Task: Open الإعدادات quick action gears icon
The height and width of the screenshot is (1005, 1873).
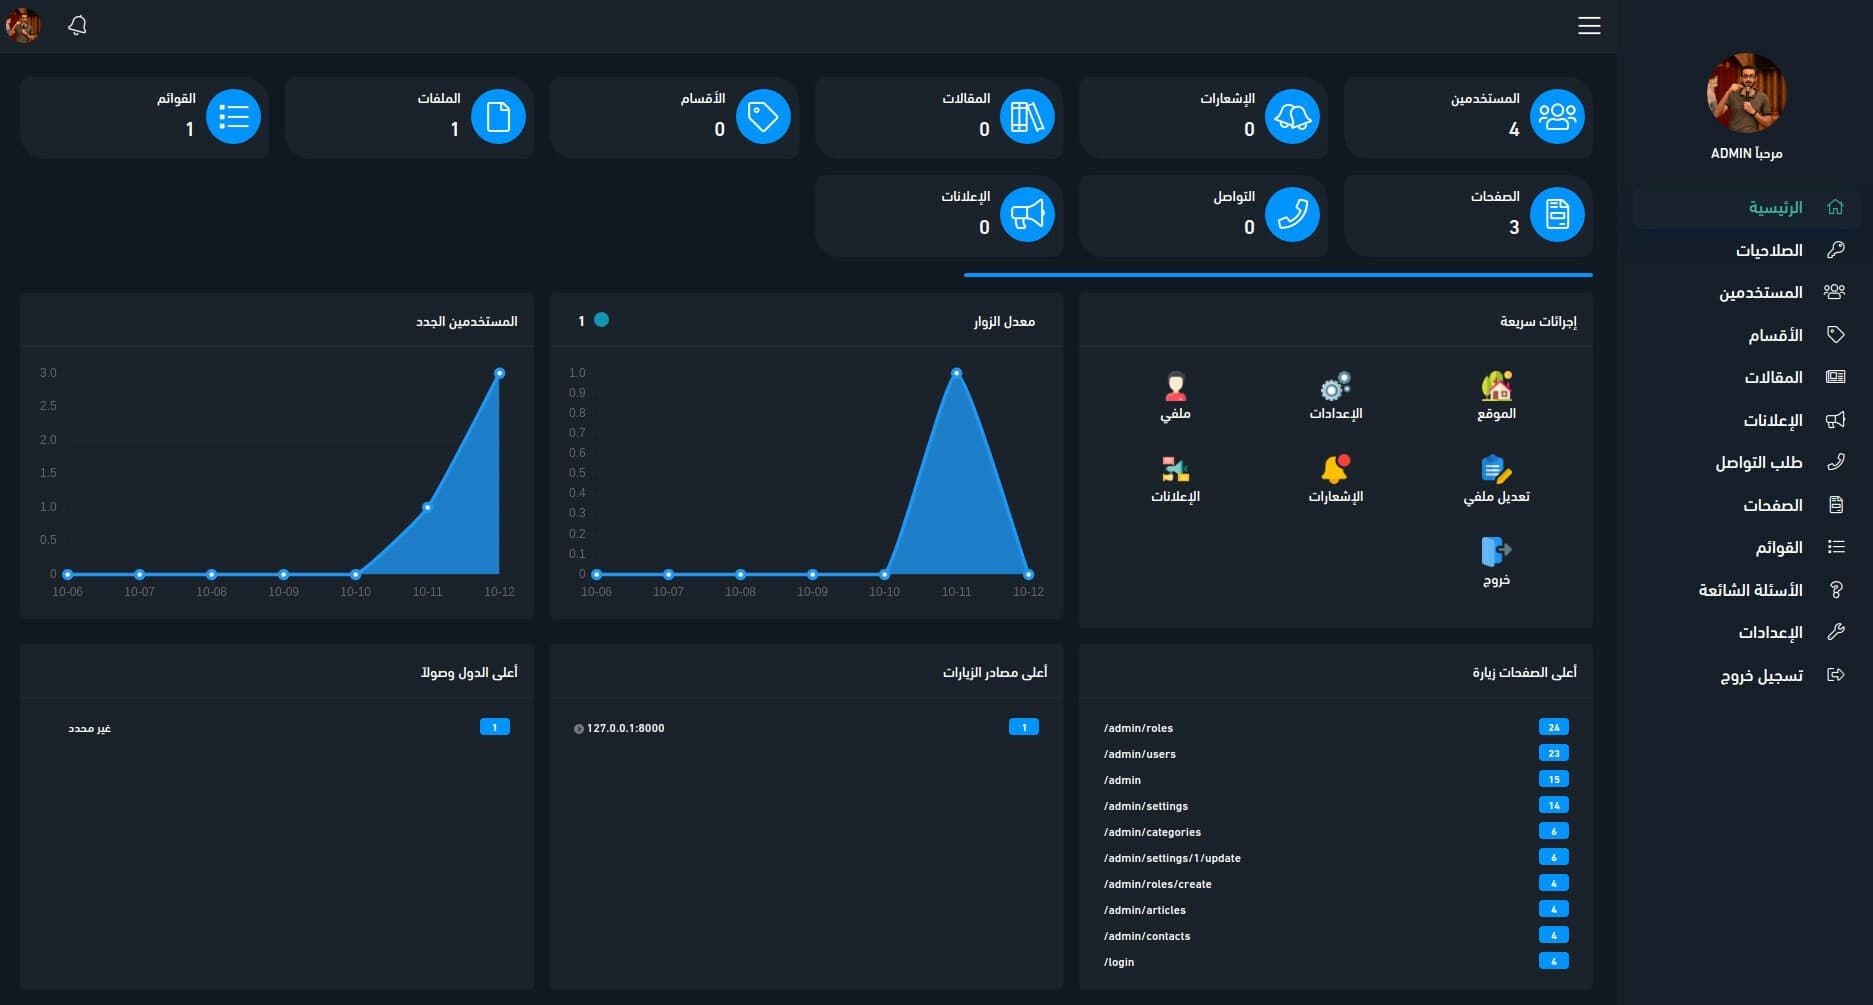Action: (x=1336, y=386)
